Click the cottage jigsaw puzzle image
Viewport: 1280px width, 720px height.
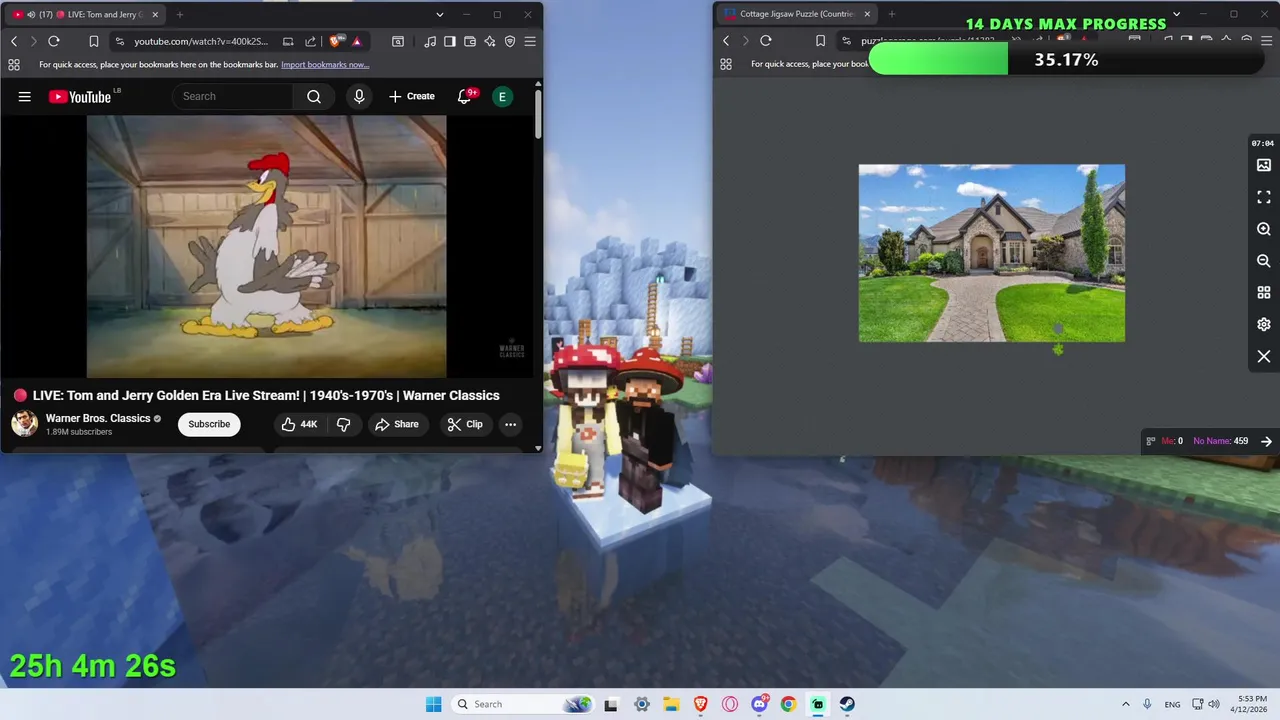coord(992,253)
